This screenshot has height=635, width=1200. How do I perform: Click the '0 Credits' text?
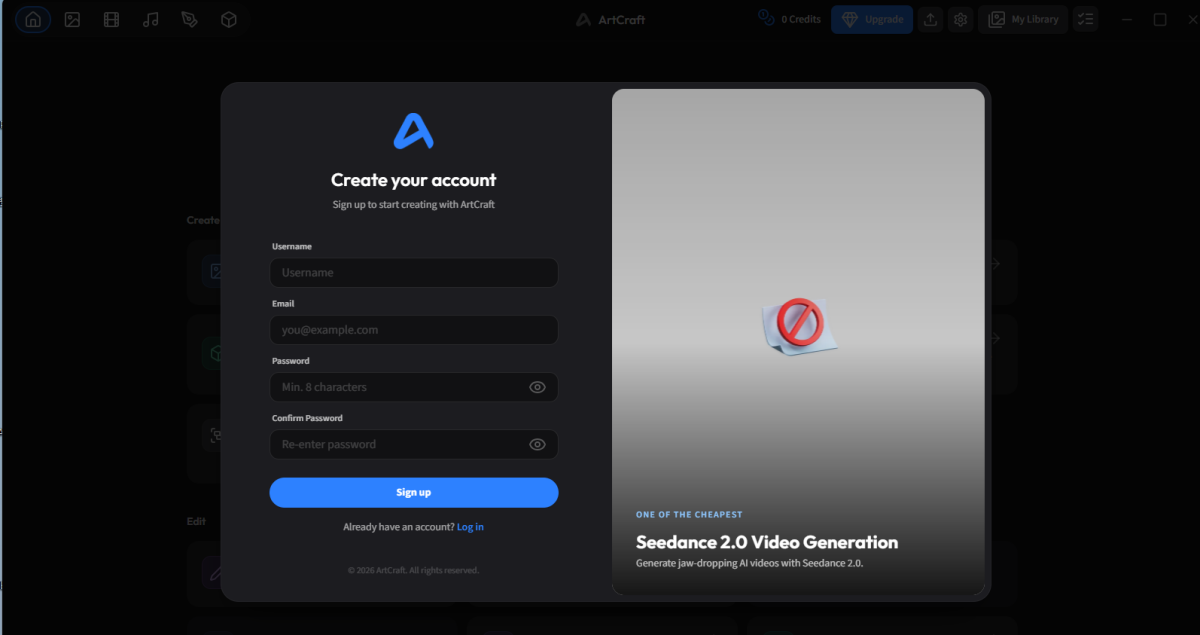pos(801,19)
